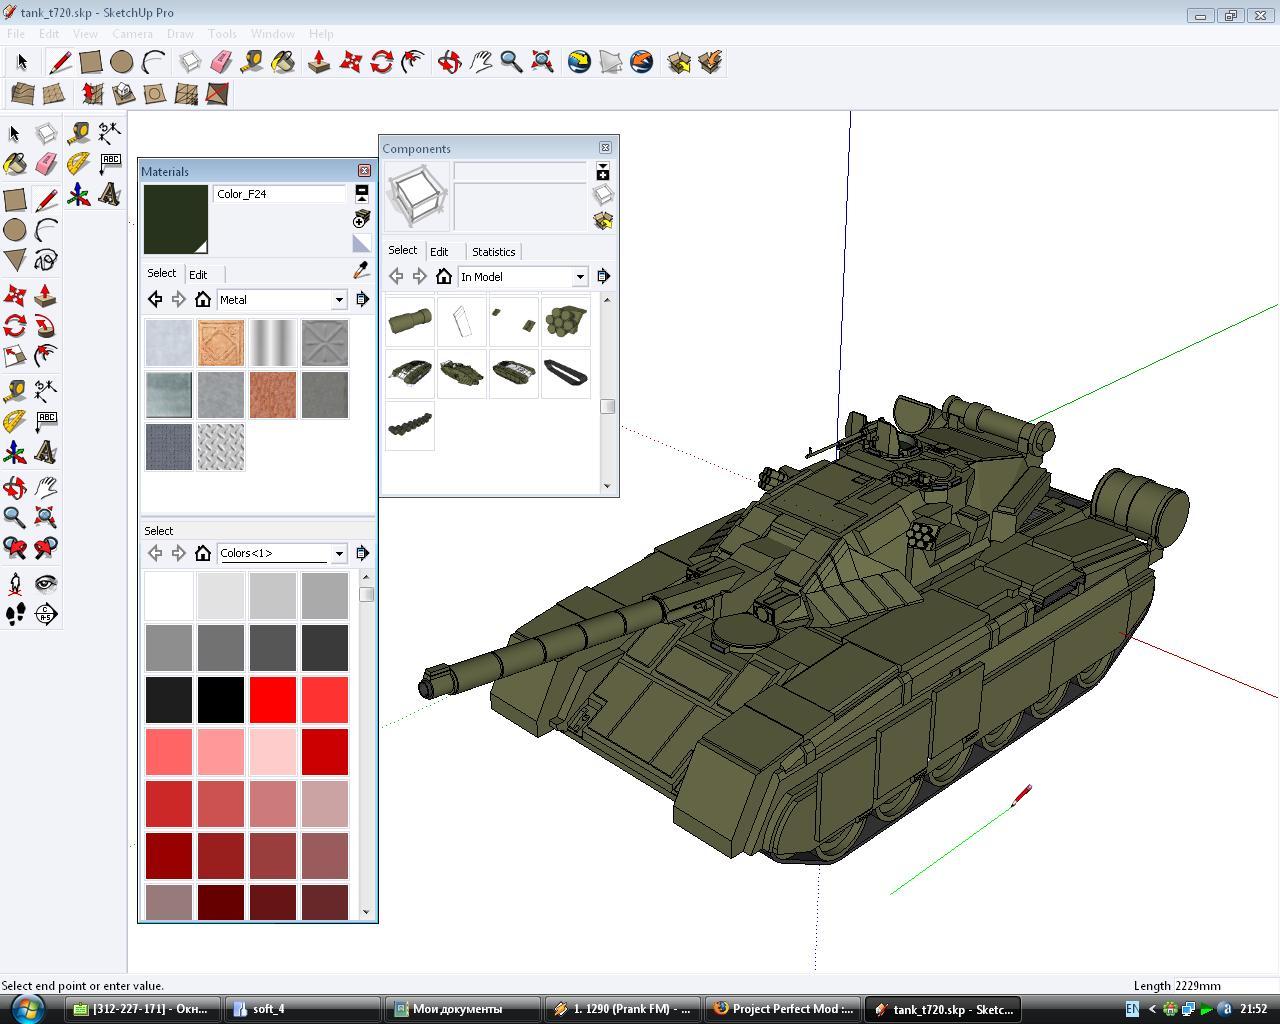Select the Drape sandbox tool
This screenshot has width=1280, height=1024.
(154, 94)
